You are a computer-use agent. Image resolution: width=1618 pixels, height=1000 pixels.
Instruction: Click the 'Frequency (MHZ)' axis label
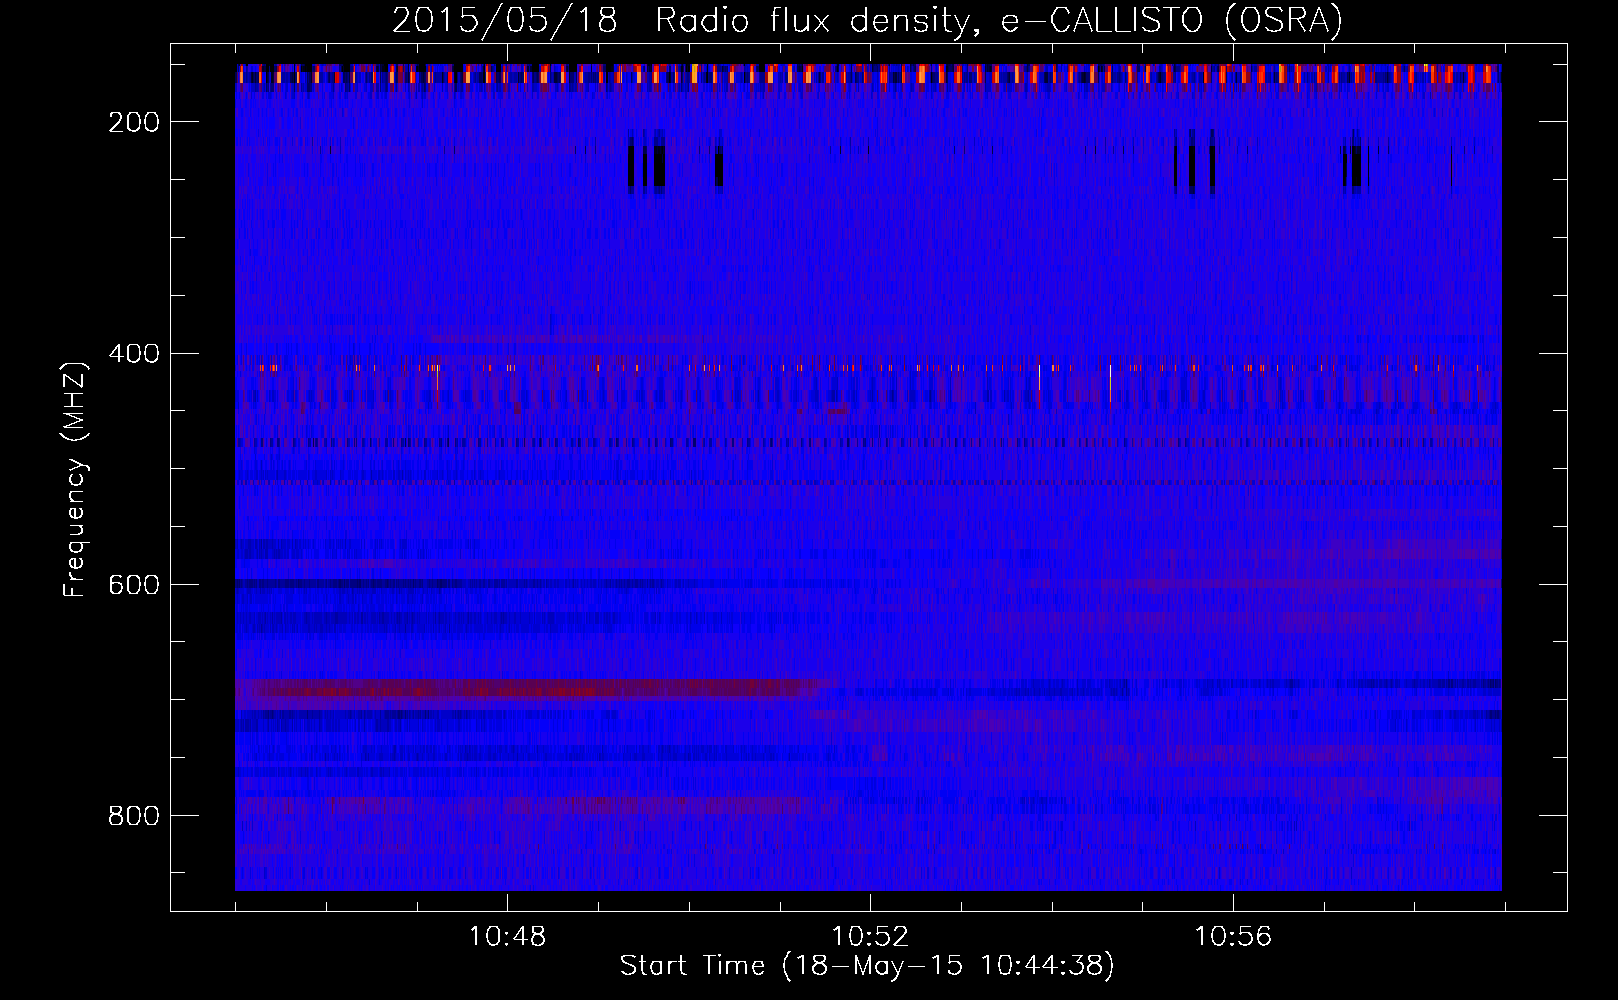(x=75, y=480)
